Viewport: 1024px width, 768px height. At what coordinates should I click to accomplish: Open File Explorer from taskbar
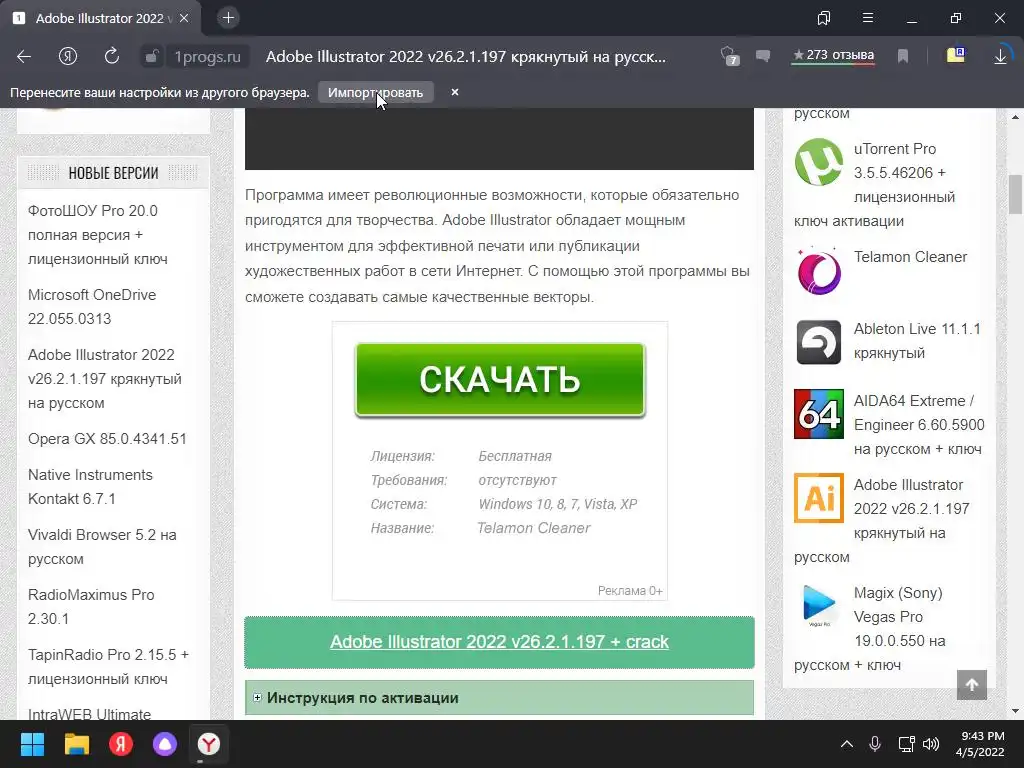coord(76,744)
